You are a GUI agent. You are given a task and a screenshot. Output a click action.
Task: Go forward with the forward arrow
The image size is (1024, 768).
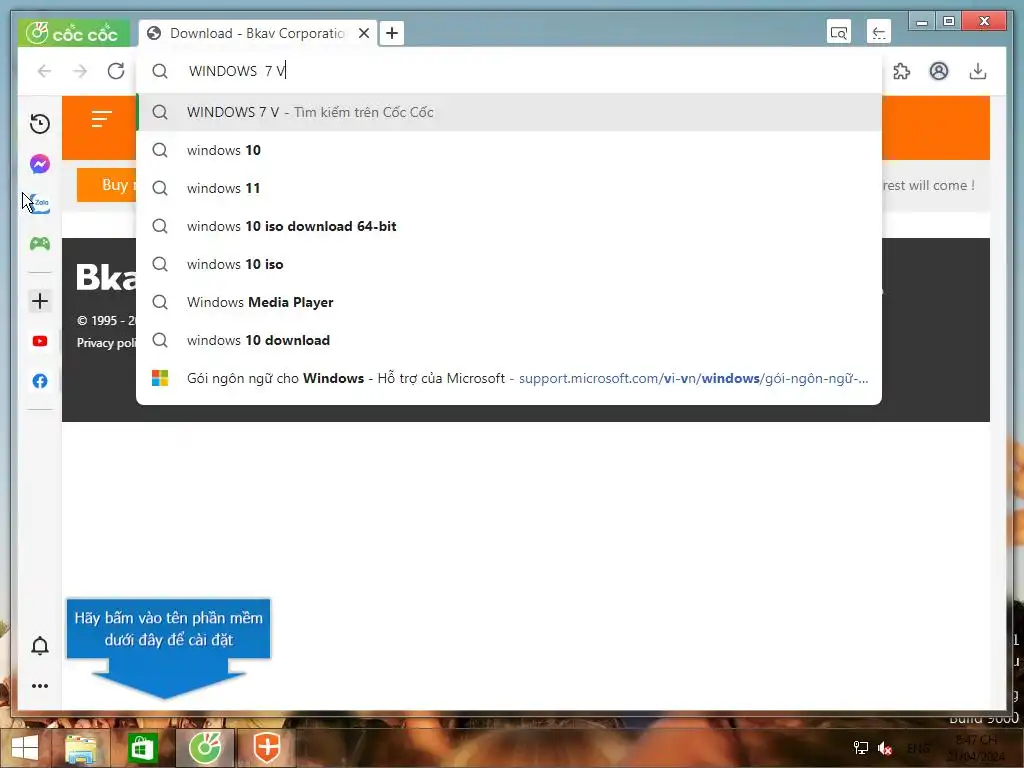(80, 71)
